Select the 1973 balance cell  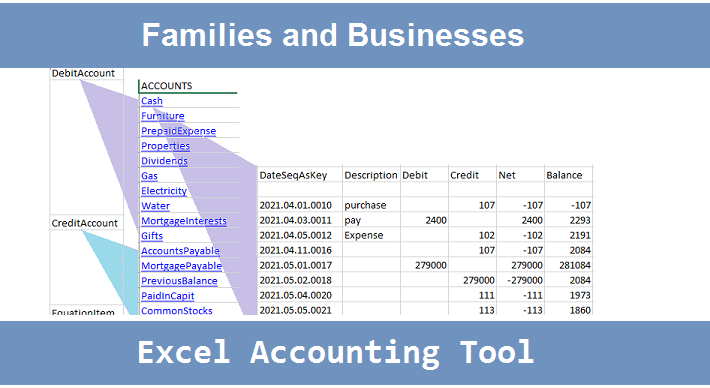click(x=568, y=295)
